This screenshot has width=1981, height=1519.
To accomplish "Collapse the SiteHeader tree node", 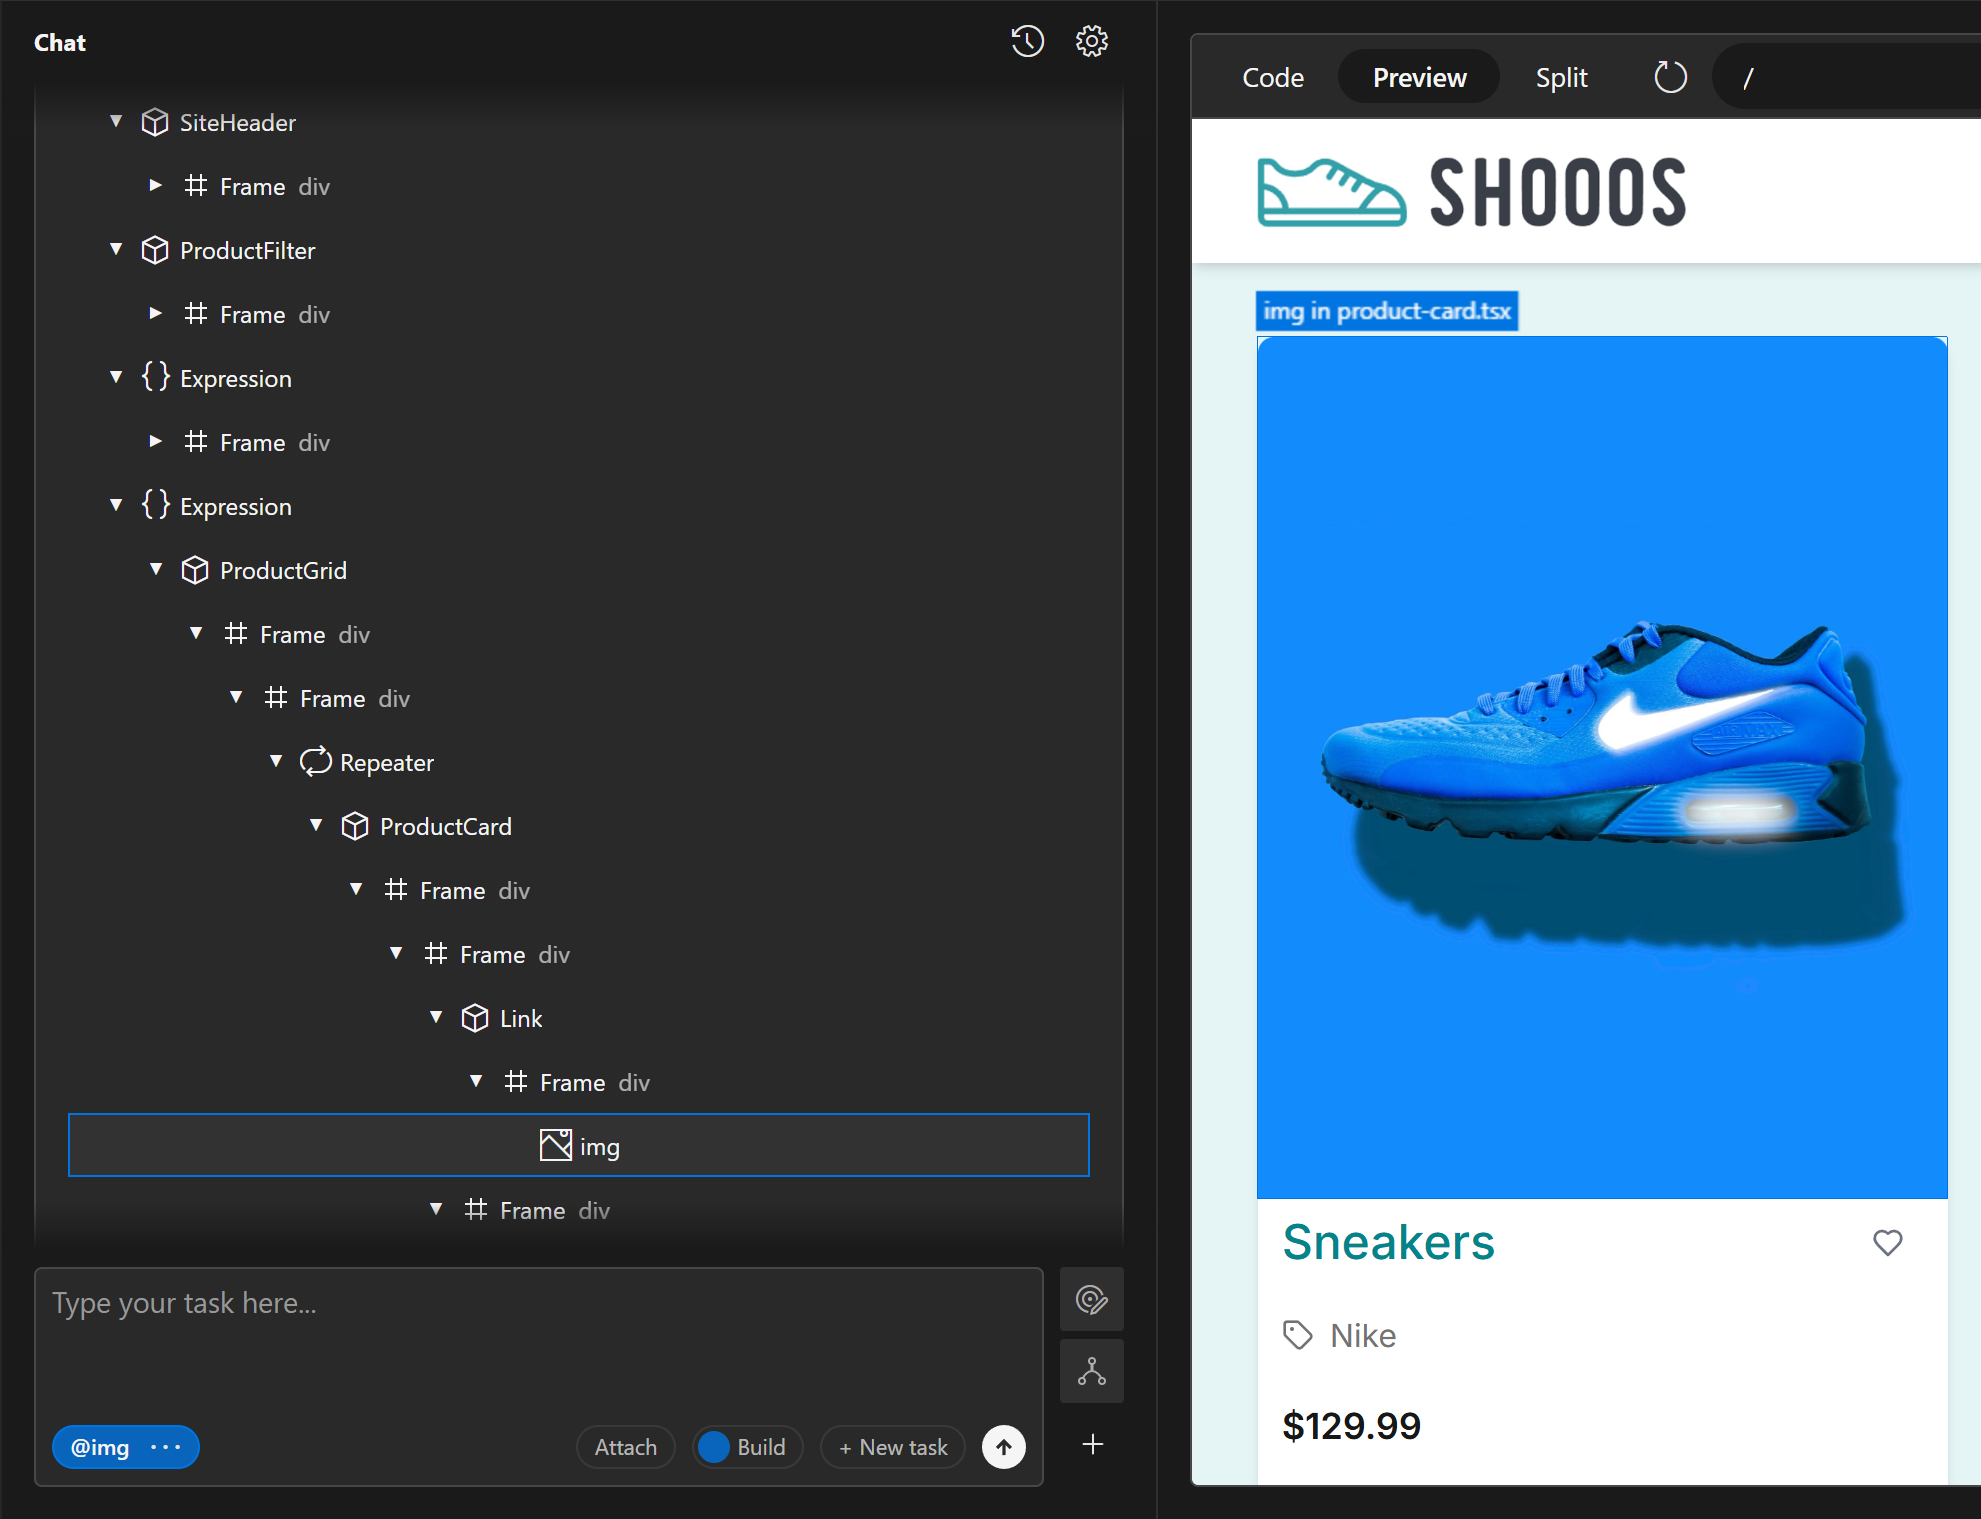I will (116, 122).
